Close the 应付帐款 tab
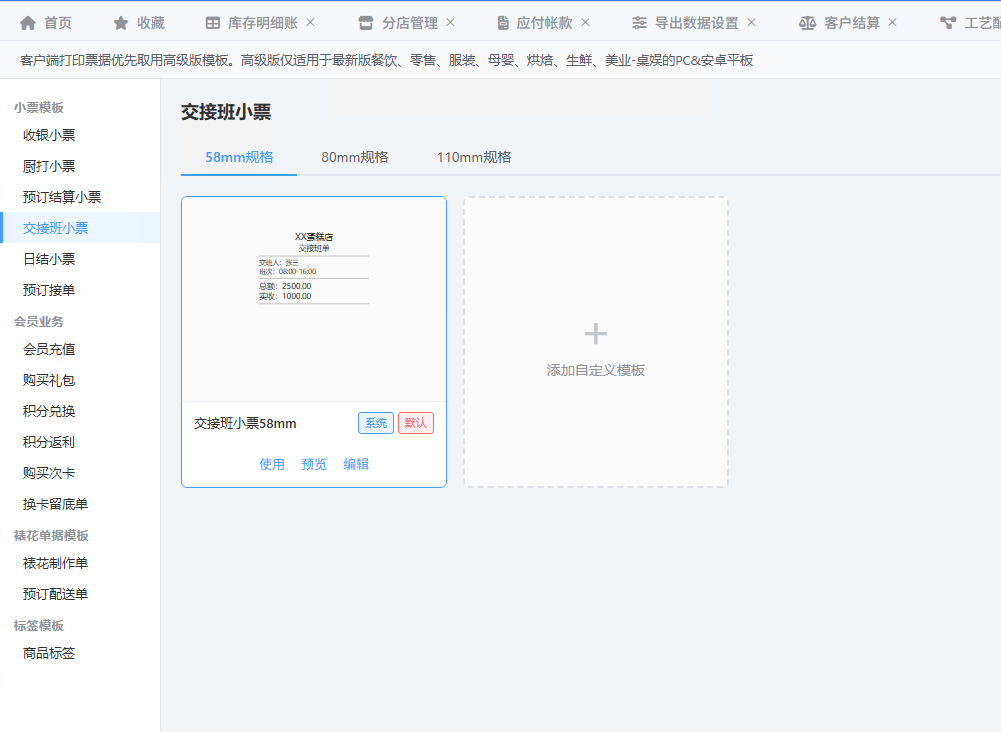The height and width of the screenshot is (732, 1001). pos(585,22)
